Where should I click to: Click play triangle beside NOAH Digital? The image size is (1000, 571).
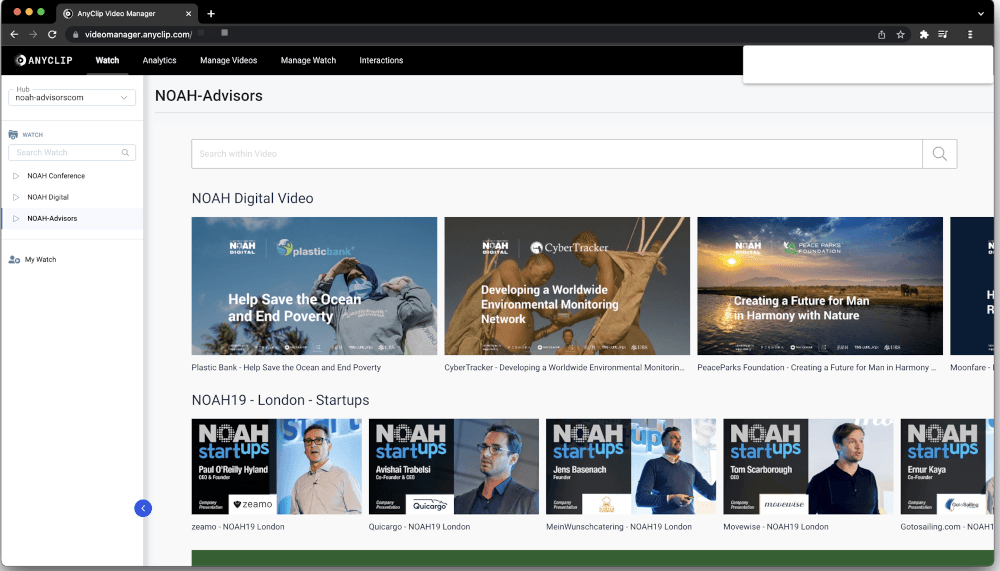[16, 197]
